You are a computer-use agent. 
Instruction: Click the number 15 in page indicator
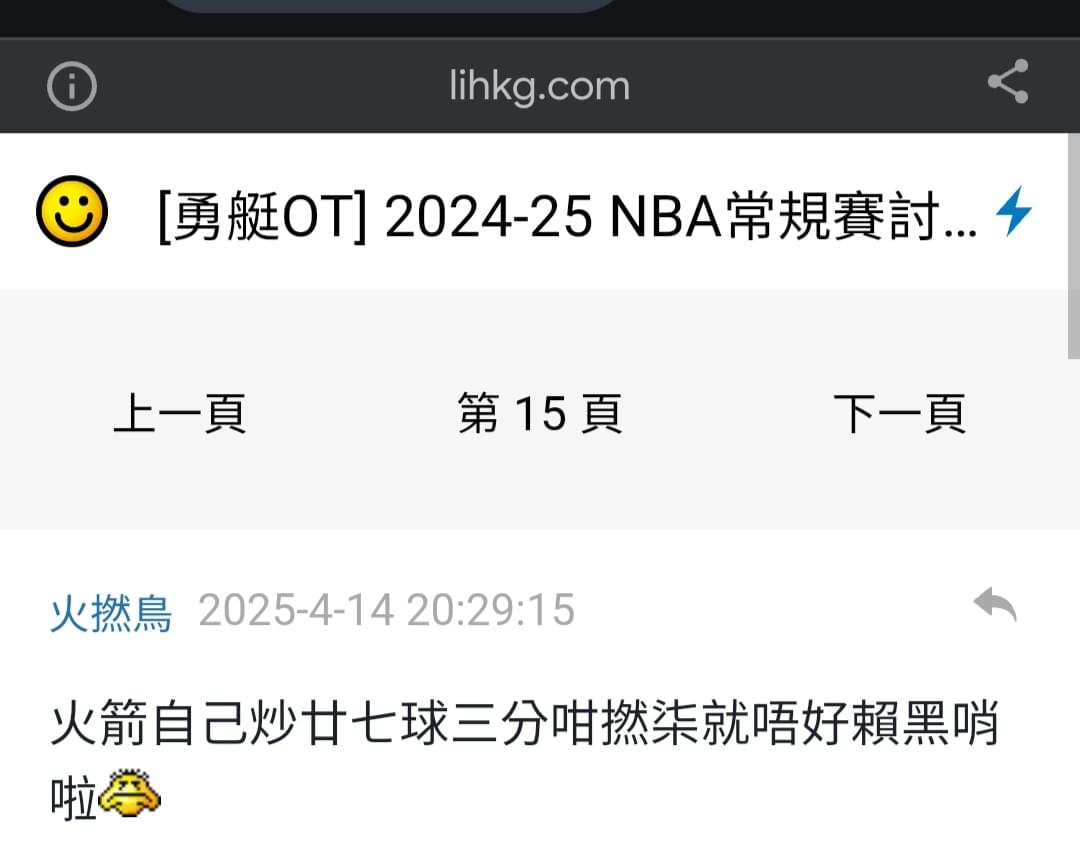pyautogui.click(x=541, y=413)
